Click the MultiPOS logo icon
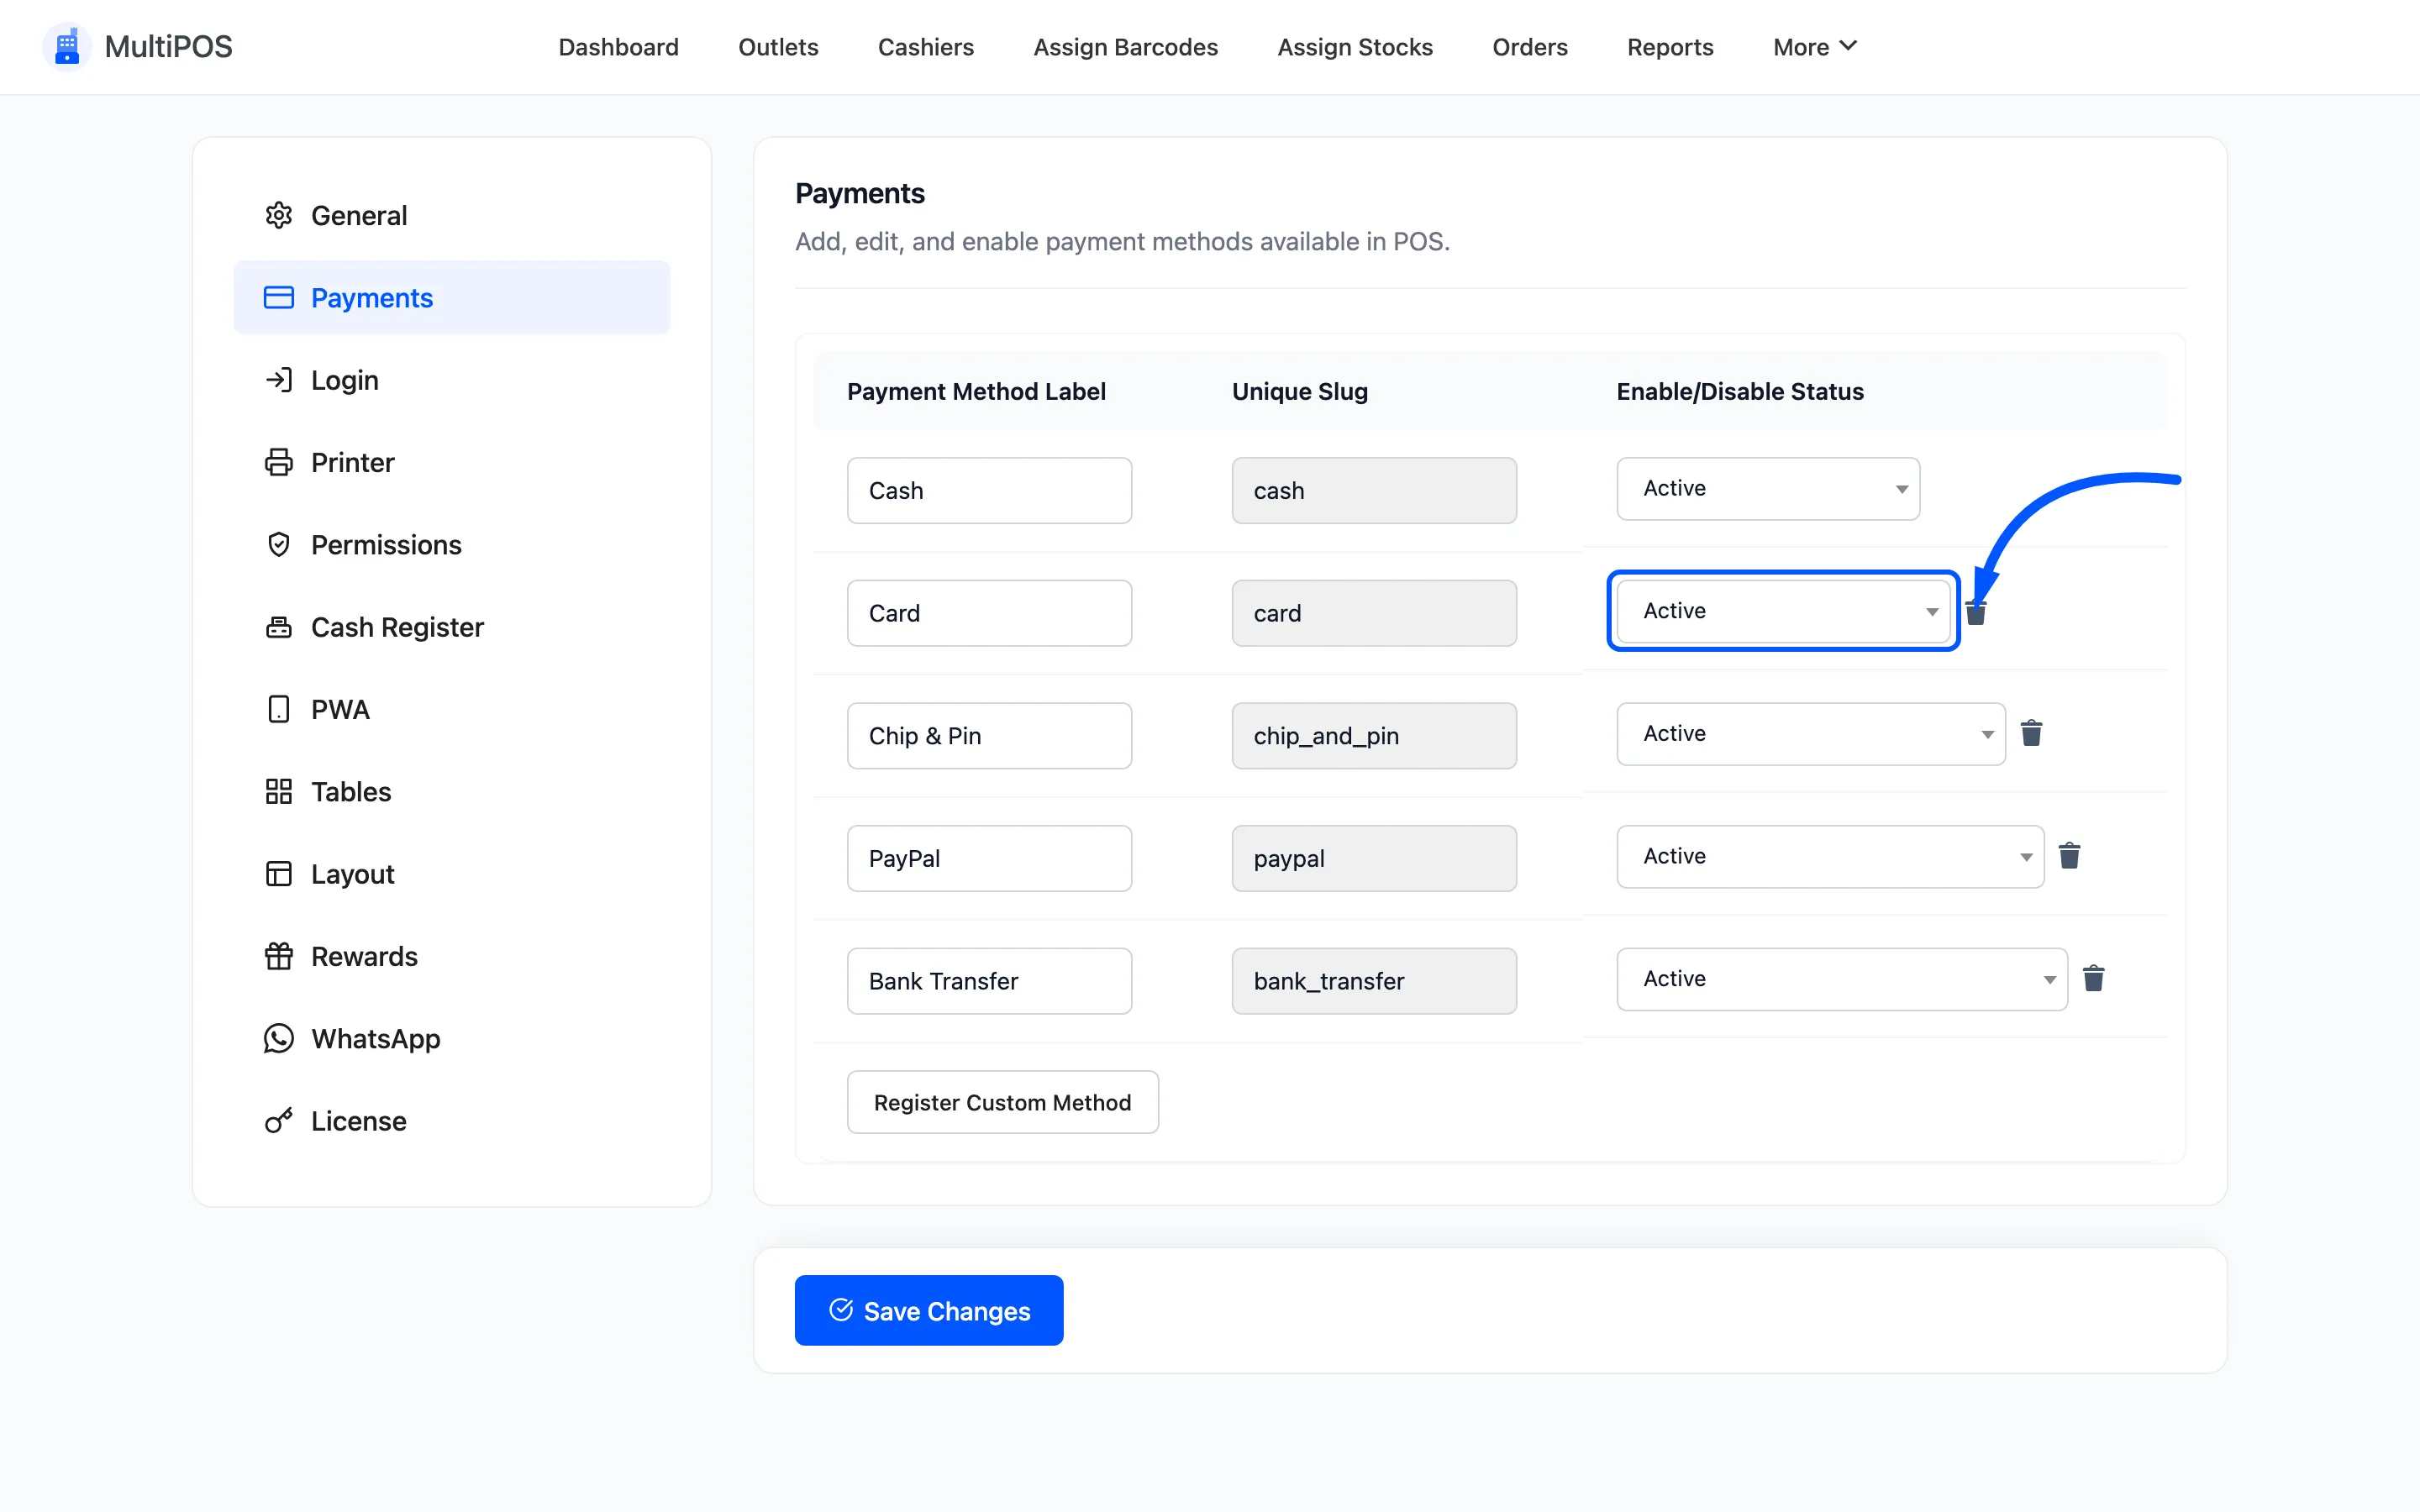Viewport: 2420px width, 1512px height. (67, 47)
